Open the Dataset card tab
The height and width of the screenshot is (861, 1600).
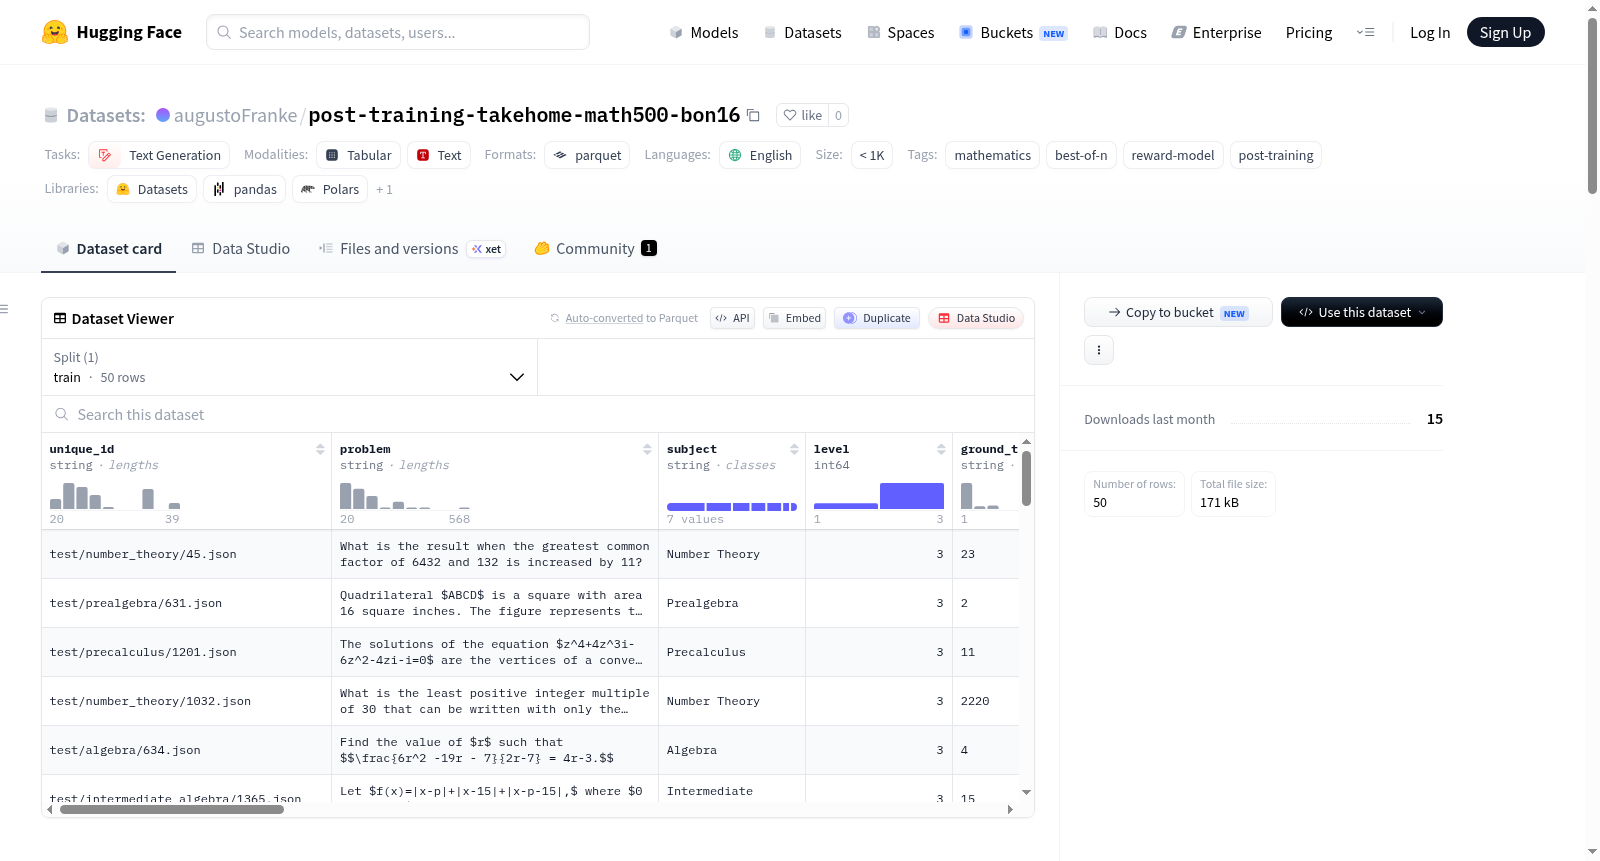pyautogui.click(x=109, y=249)
